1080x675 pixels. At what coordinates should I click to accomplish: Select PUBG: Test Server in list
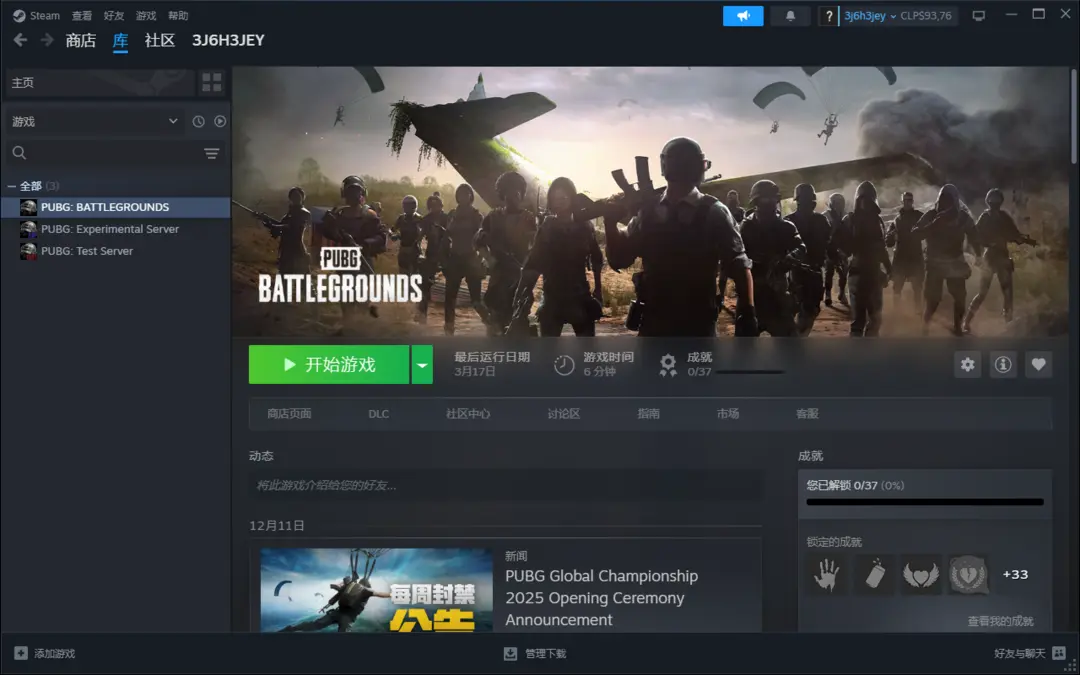click(116, 251)
